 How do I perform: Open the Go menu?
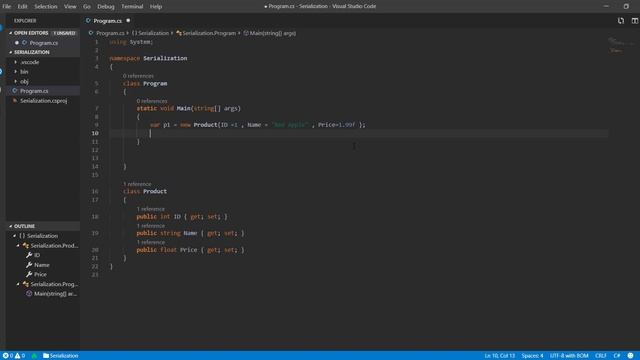point(87,7)
